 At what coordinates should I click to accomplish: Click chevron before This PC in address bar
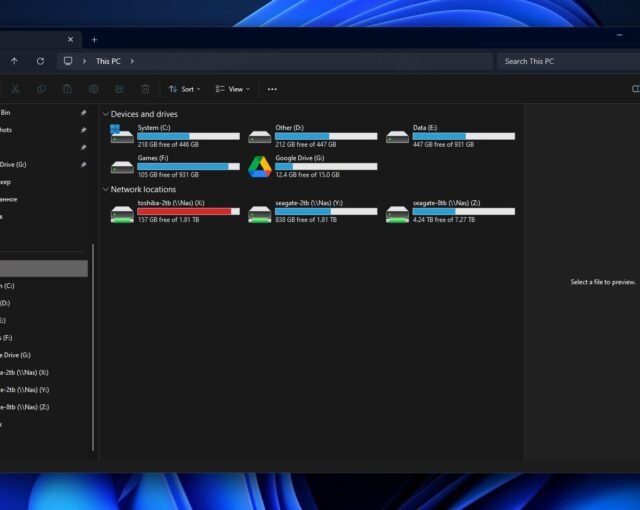[84, 61]
